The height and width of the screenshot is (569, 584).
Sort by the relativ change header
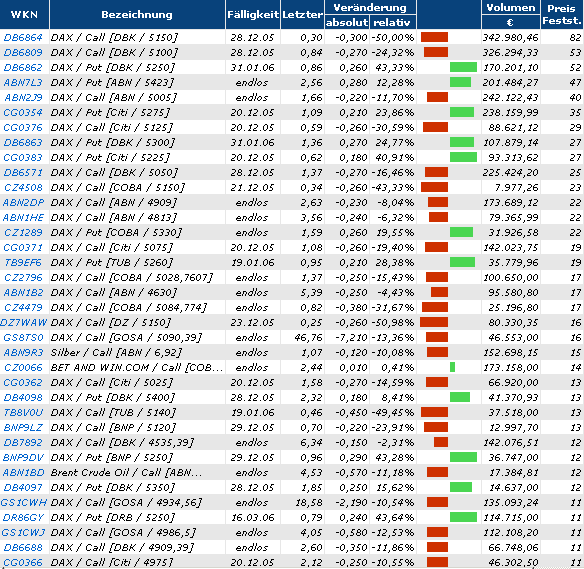392,22
